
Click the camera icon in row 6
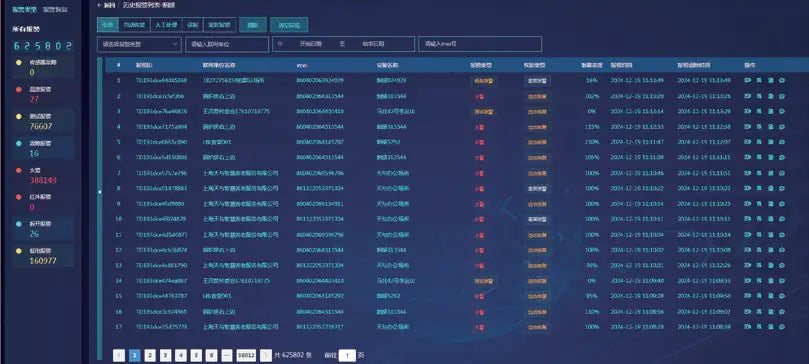tap(748, 157)
